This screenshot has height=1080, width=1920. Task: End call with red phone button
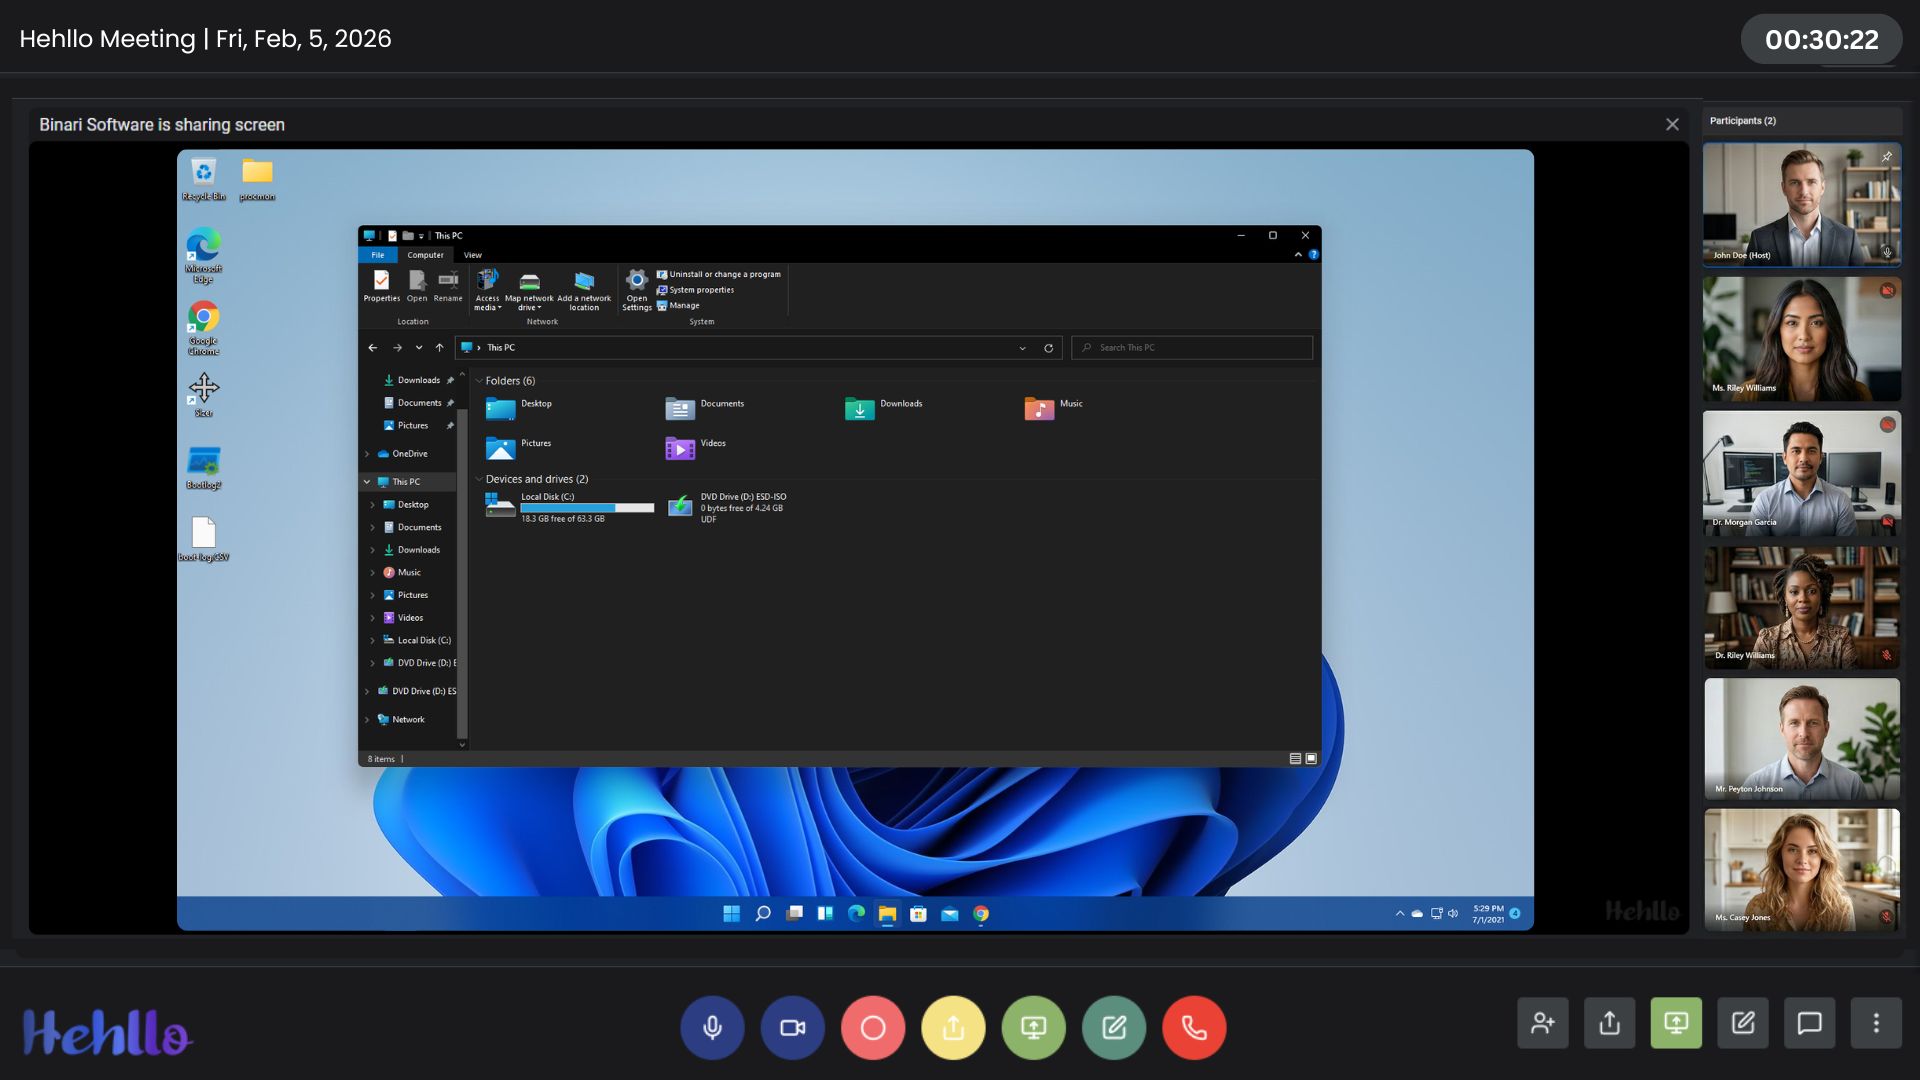click(x=1194, y=1027)
